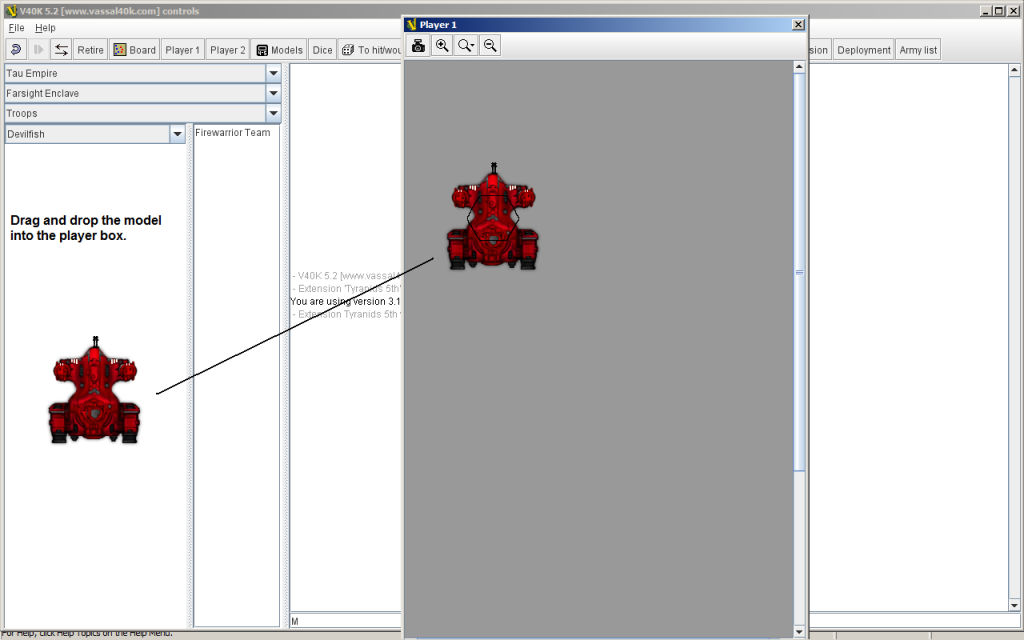The image size is (1024, 640).
Task: Click main window scrollbar up arrow
Action: point(1014,69)
